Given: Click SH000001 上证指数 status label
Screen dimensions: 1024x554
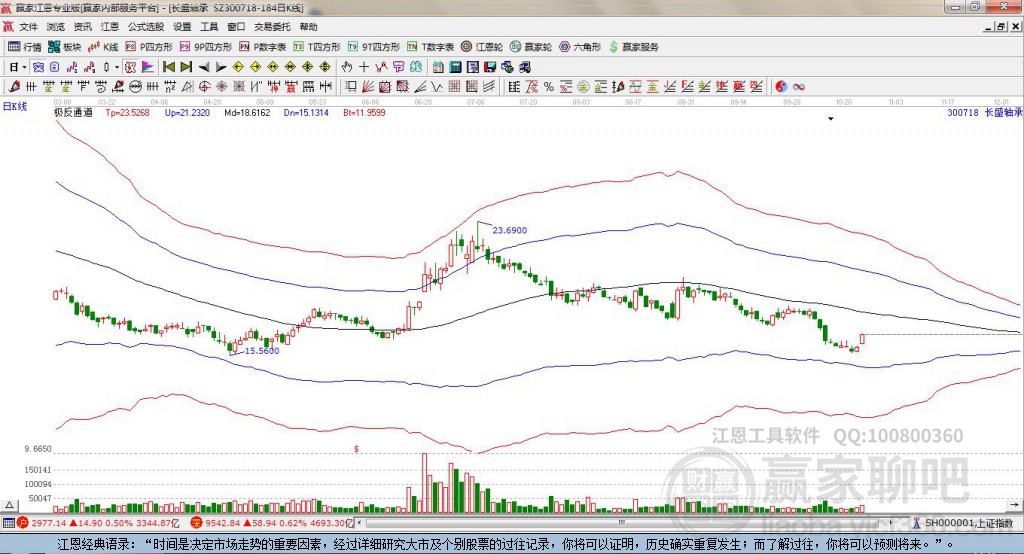Looking at the screenshot, I should [x=970, y=523].
